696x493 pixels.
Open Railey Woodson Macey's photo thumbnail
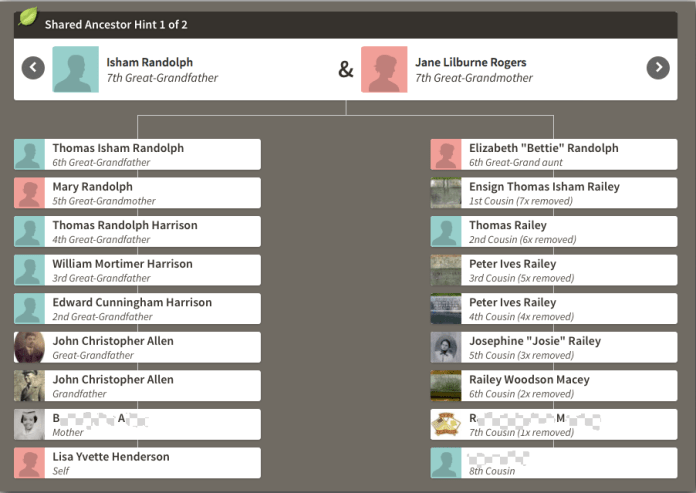tap(446, 386)
